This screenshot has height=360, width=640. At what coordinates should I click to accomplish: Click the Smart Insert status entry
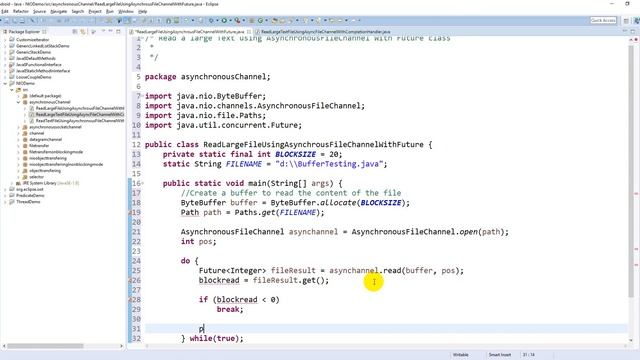[500, 355]
